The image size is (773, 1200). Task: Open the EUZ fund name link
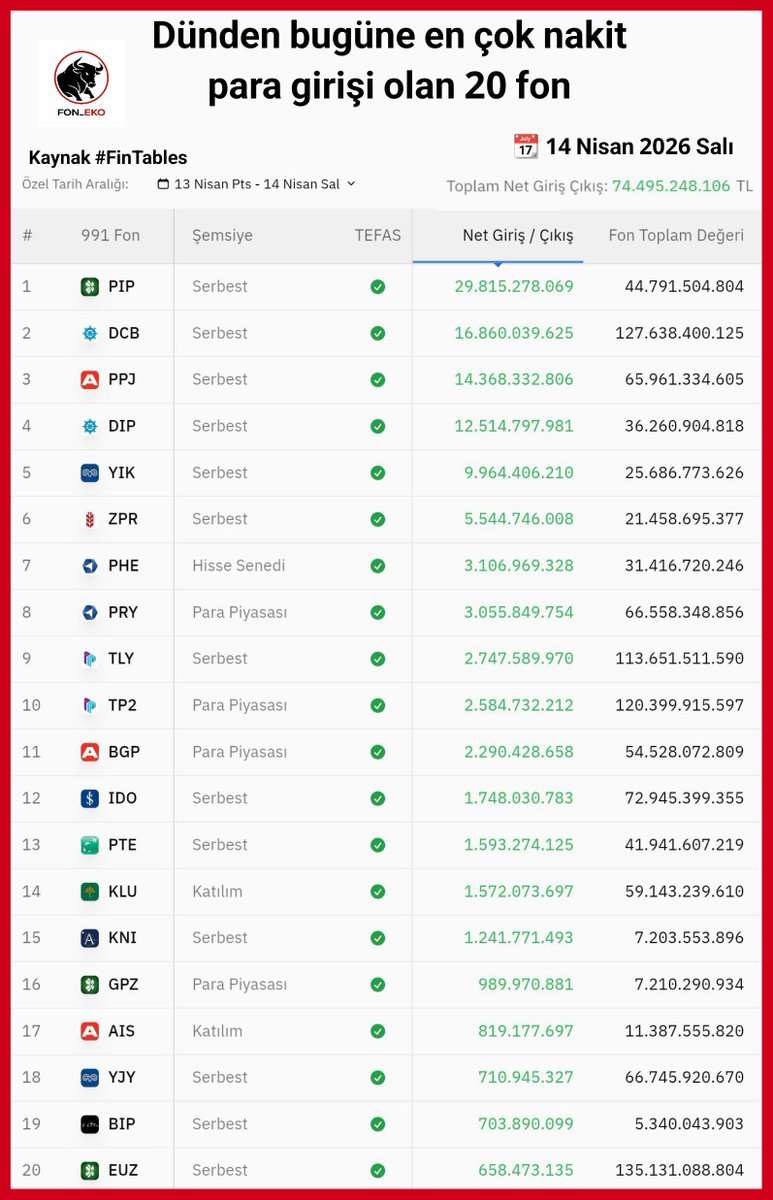coord(123,1170)
